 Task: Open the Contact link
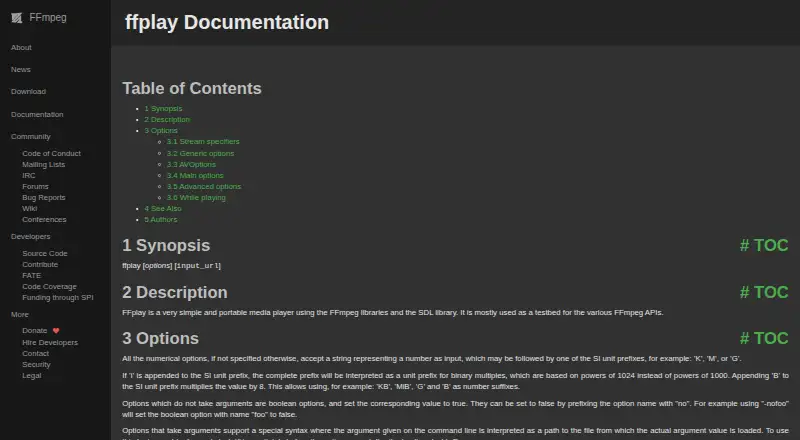[35, 353]
